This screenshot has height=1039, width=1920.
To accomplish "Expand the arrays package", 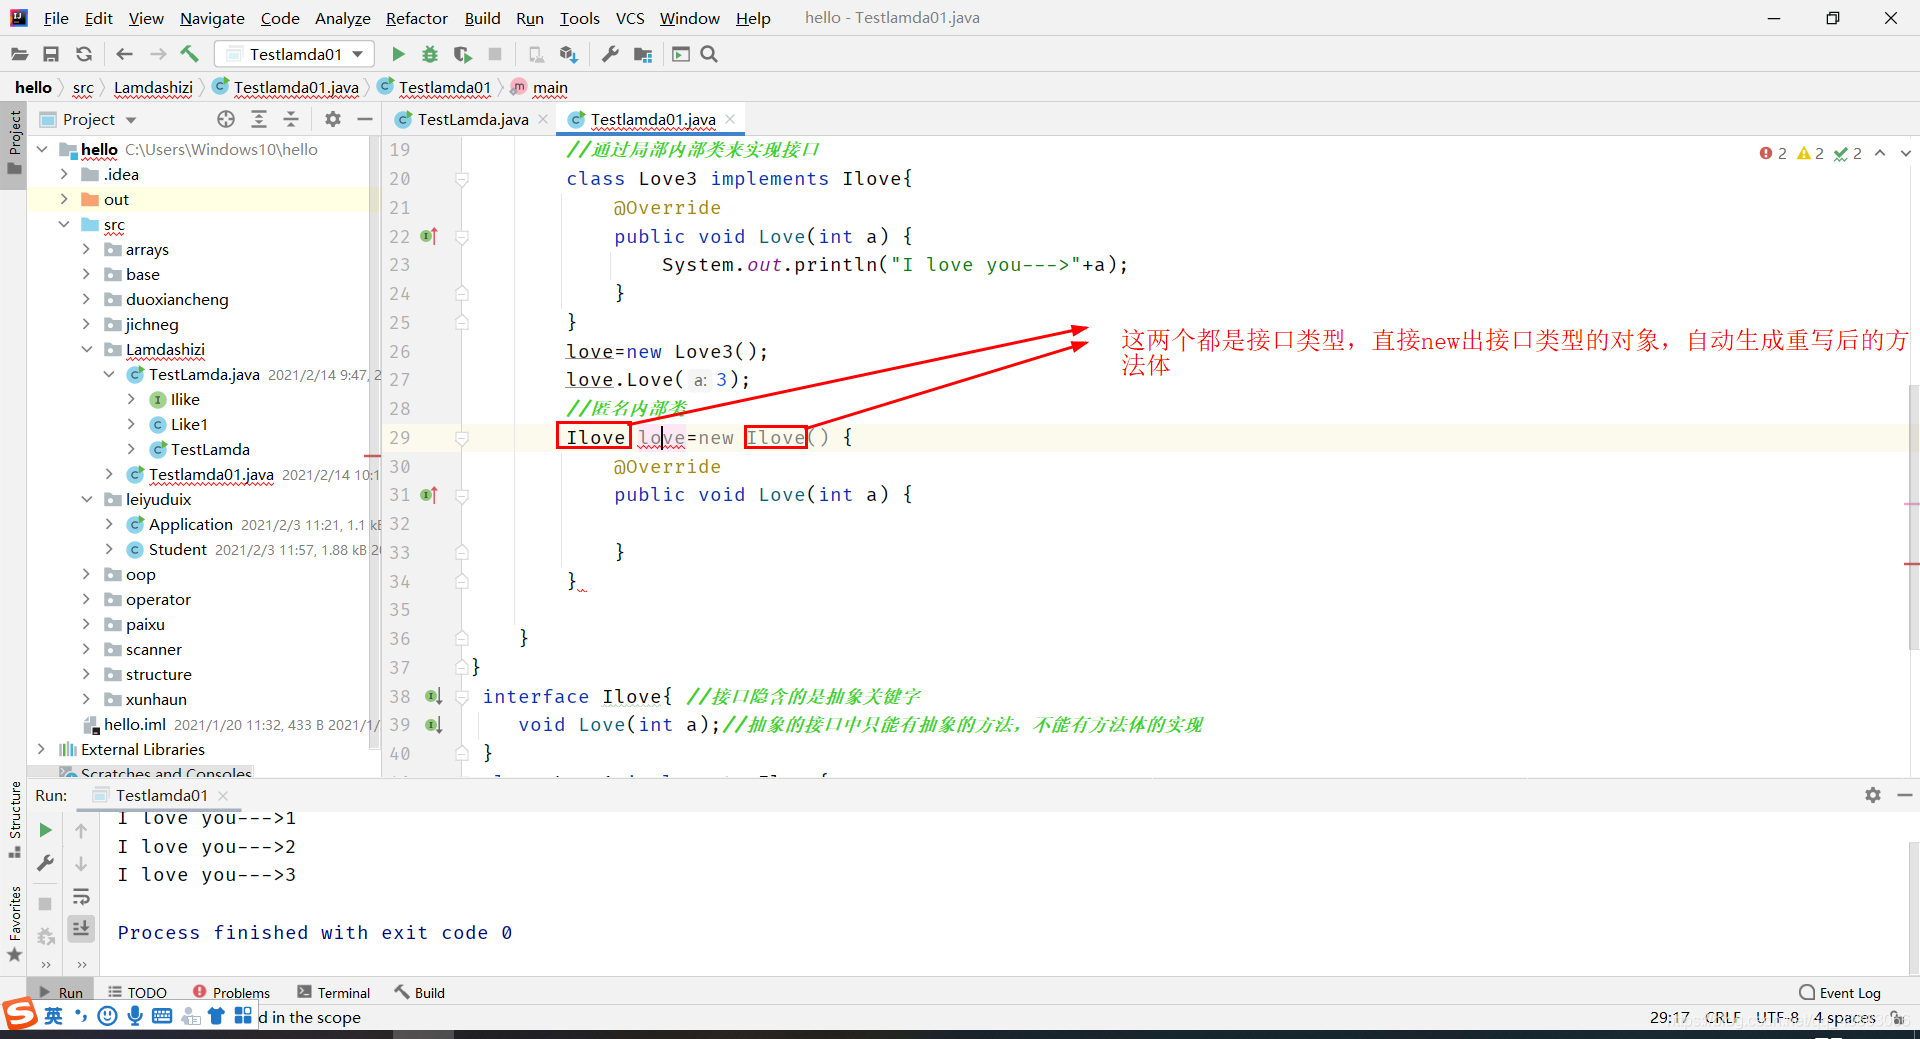I will [86, 249].
